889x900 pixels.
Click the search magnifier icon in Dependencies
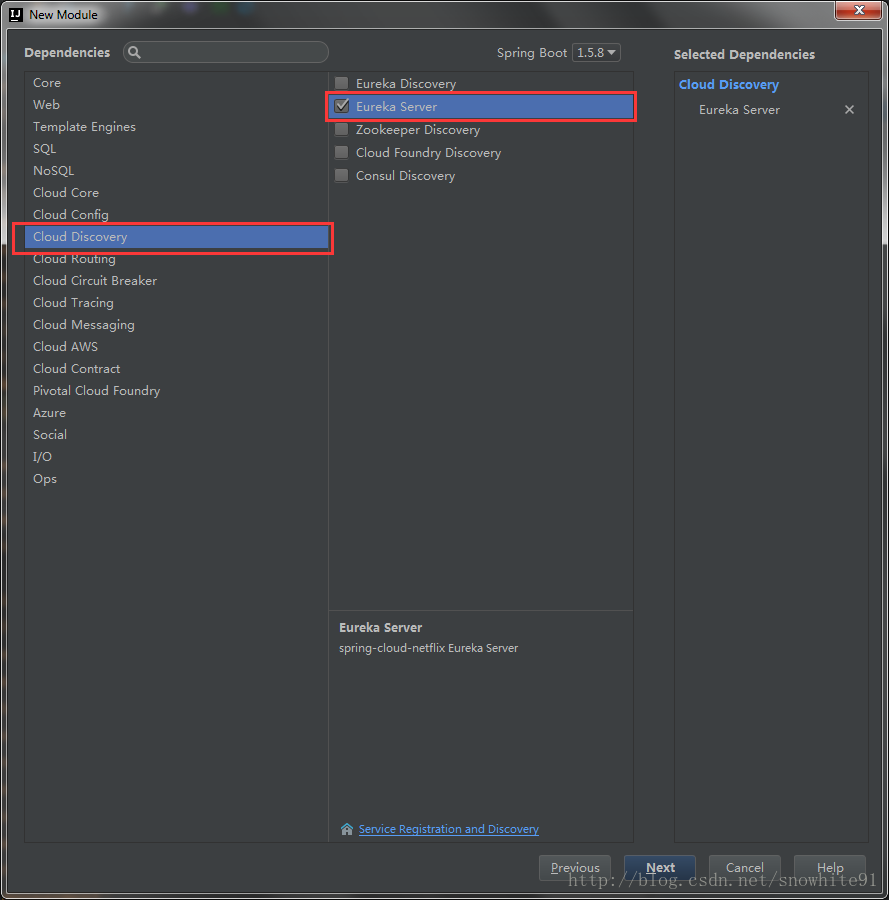(134, 52)
